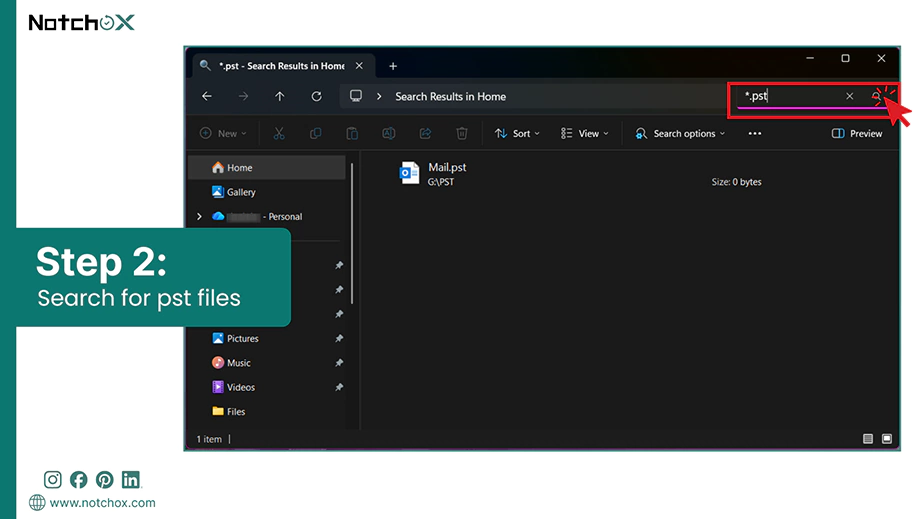Click the Paste clipboard icon
Screen dimensions: 922x519
tap(352, 133)
